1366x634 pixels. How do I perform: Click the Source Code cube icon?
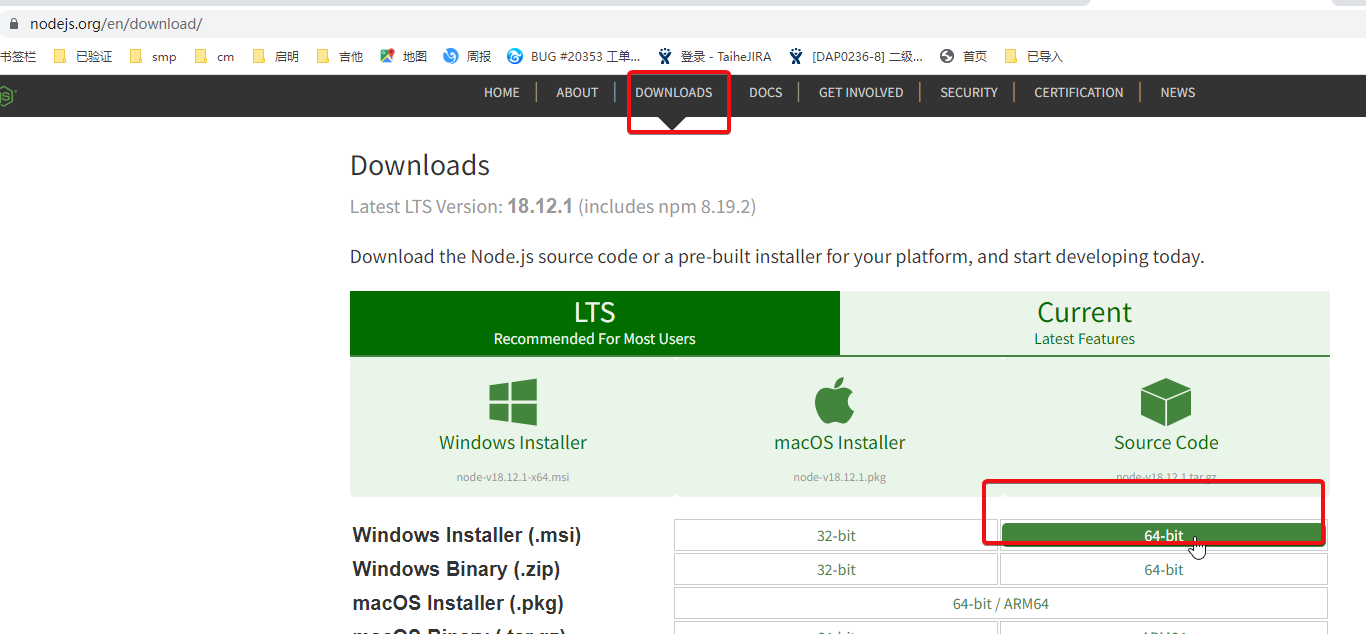point(1166,402)
